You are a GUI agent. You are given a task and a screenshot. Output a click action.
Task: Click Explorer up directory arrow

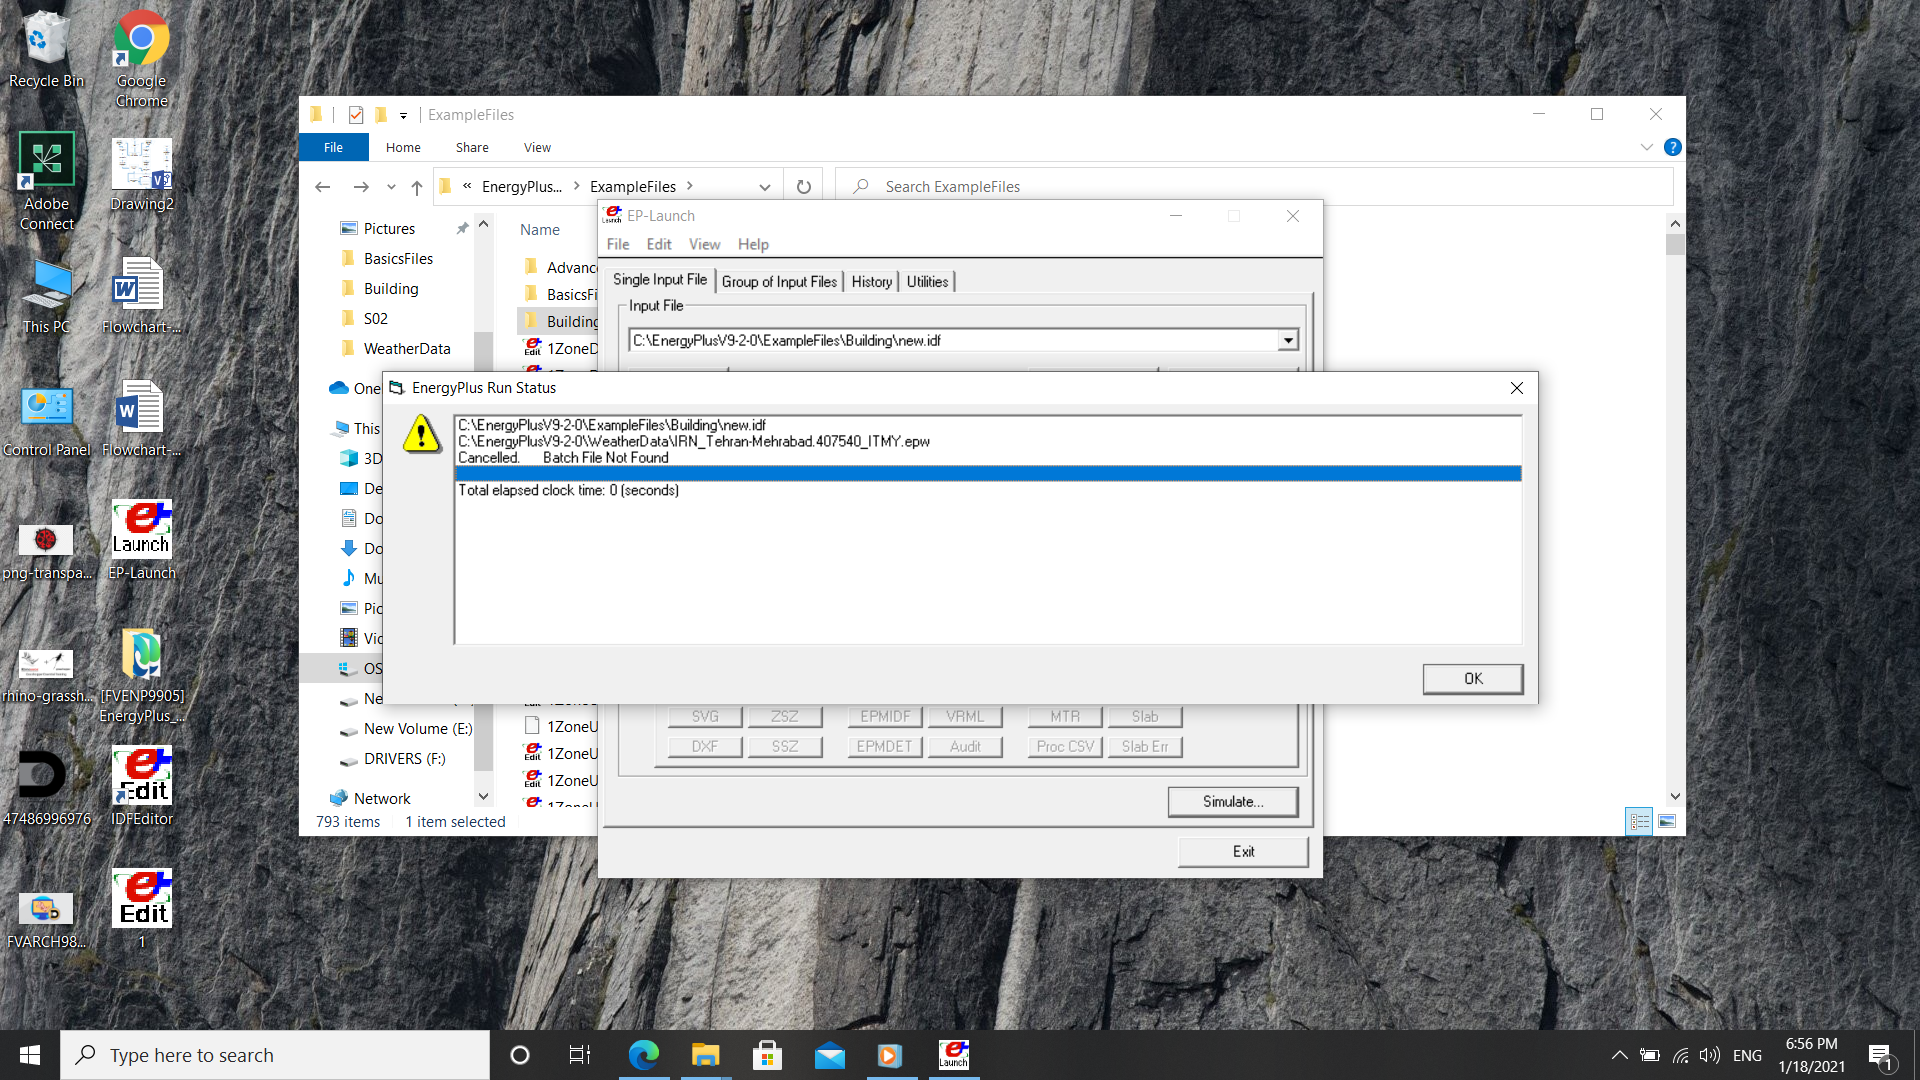click(x=417, y=187)
